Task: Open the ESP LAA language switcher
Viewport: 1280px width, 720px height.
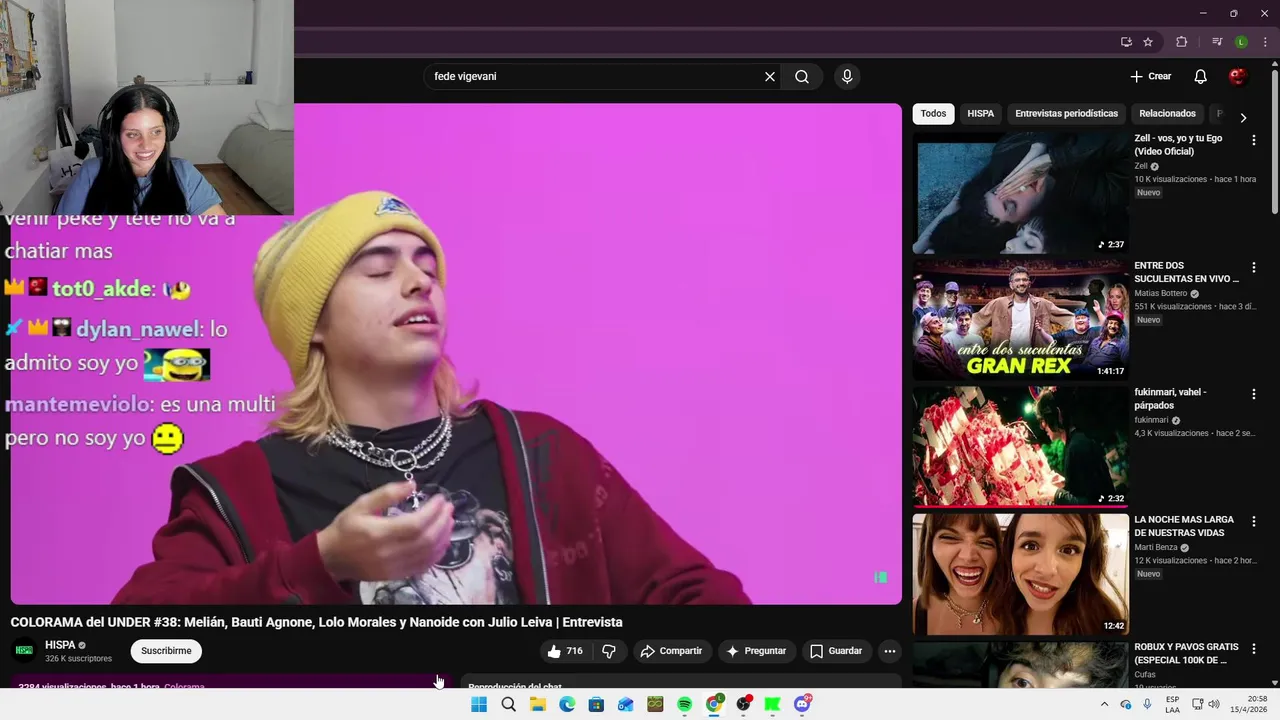Action: point(1172,704)
